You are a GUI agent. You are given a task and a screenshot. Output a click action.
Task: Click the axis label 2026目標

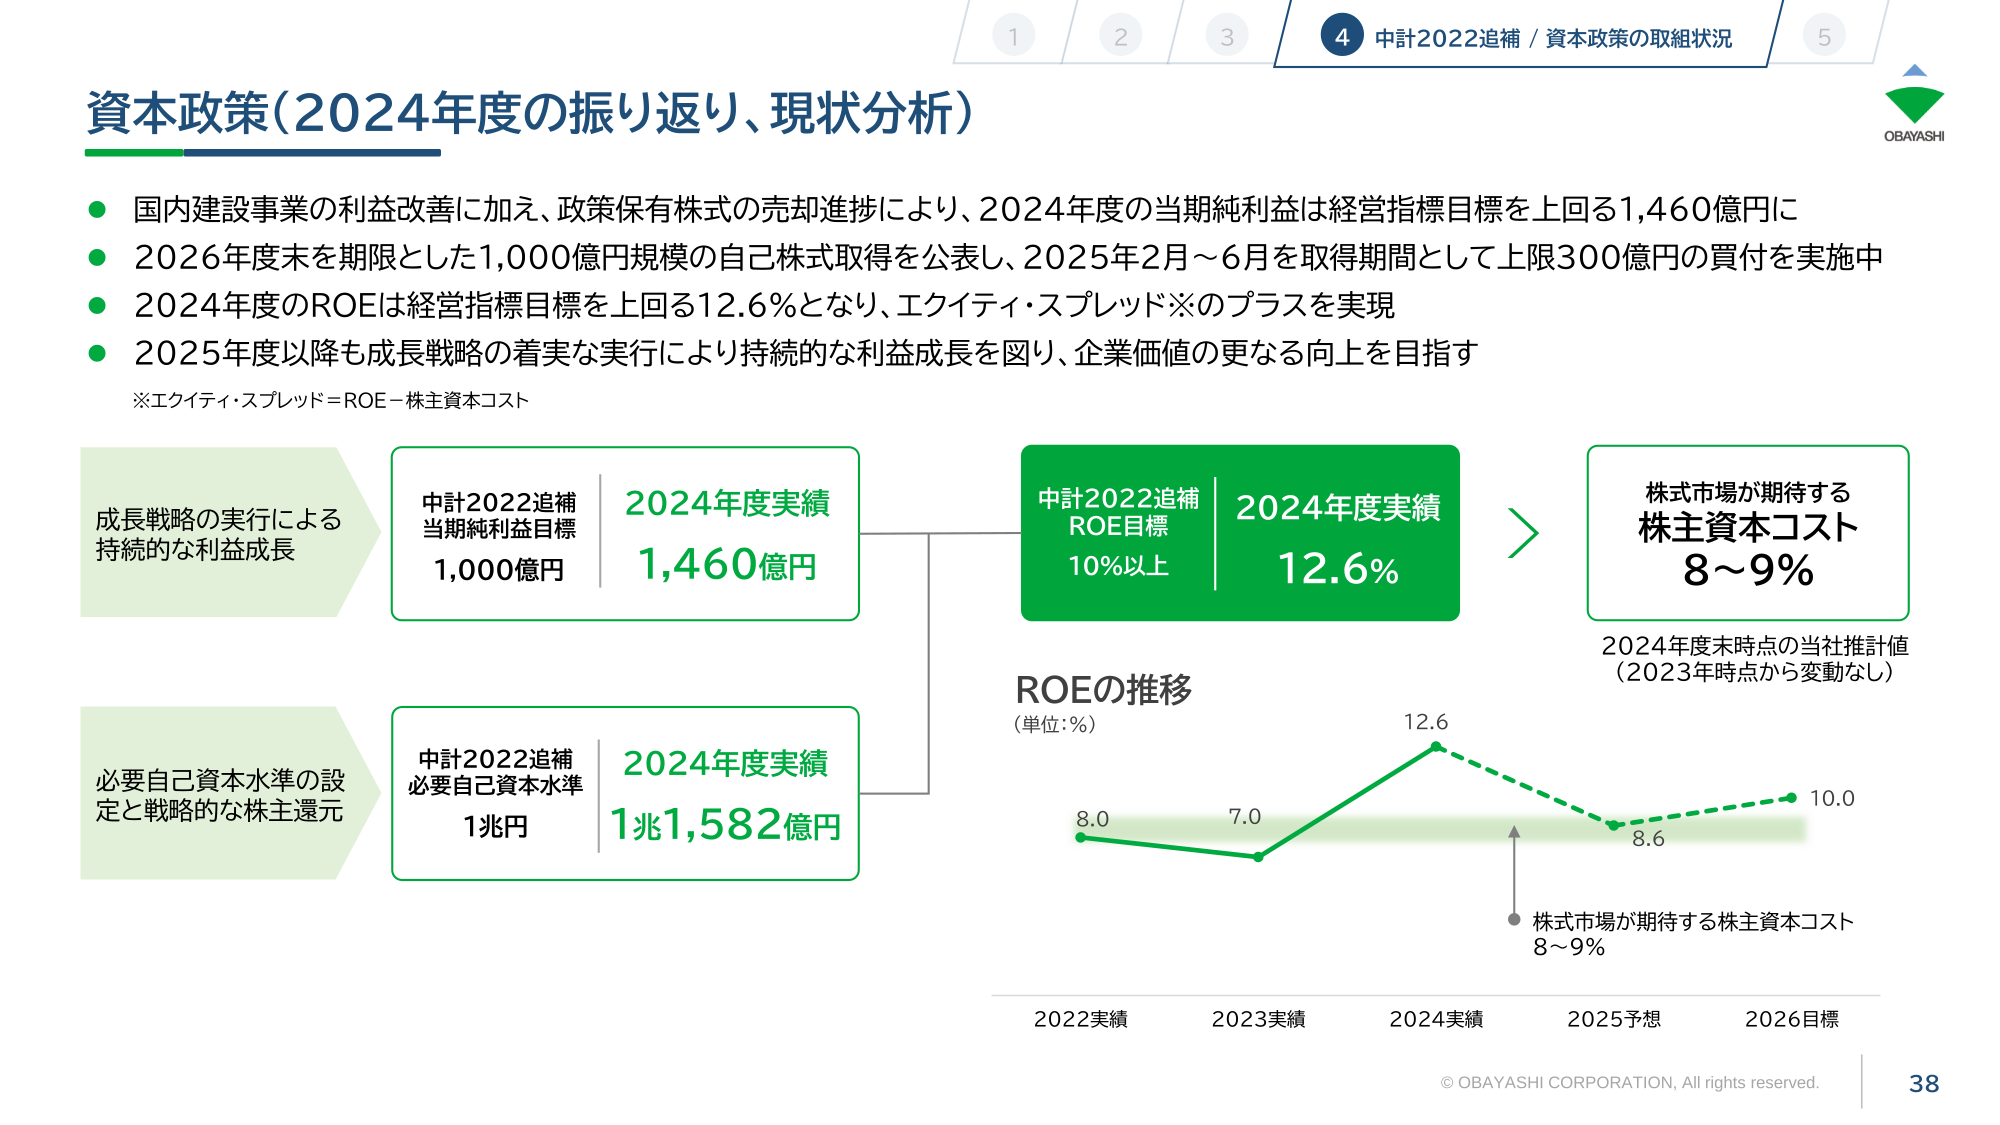point(1792,1019)
